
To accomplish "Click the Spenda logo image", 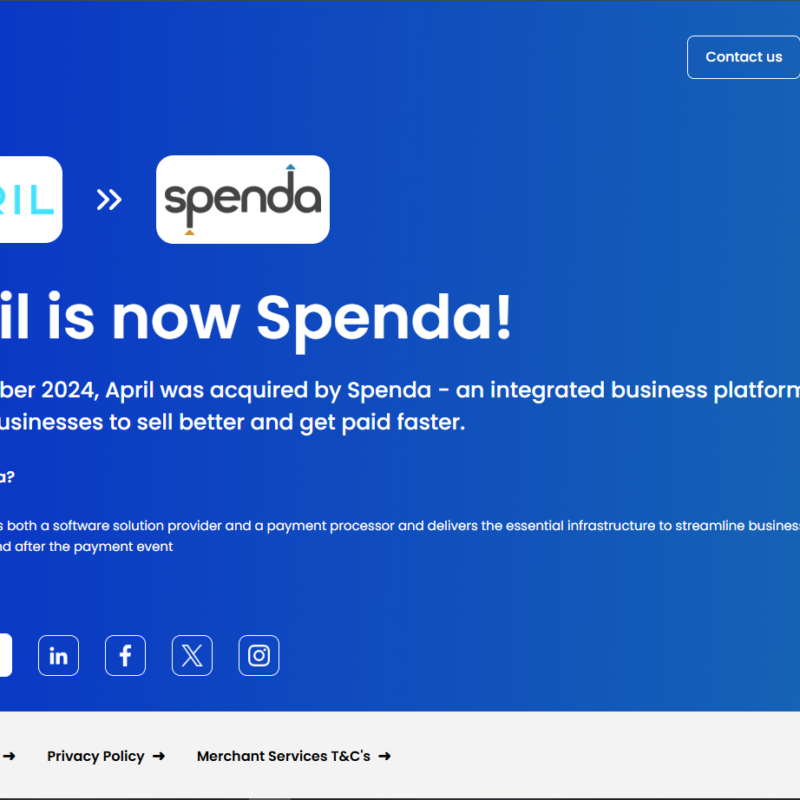I will [243, 199].
